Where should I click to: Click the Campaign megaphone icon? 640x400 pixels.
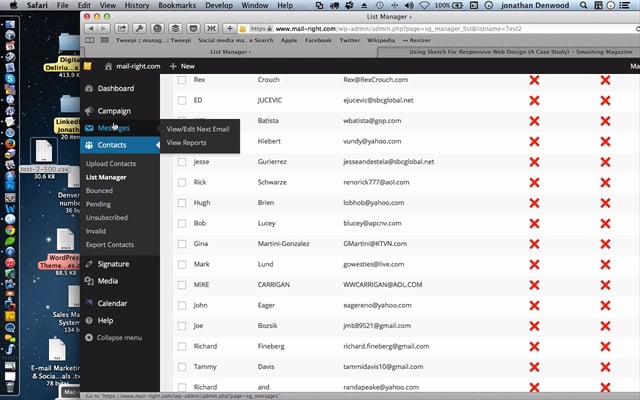89,111
